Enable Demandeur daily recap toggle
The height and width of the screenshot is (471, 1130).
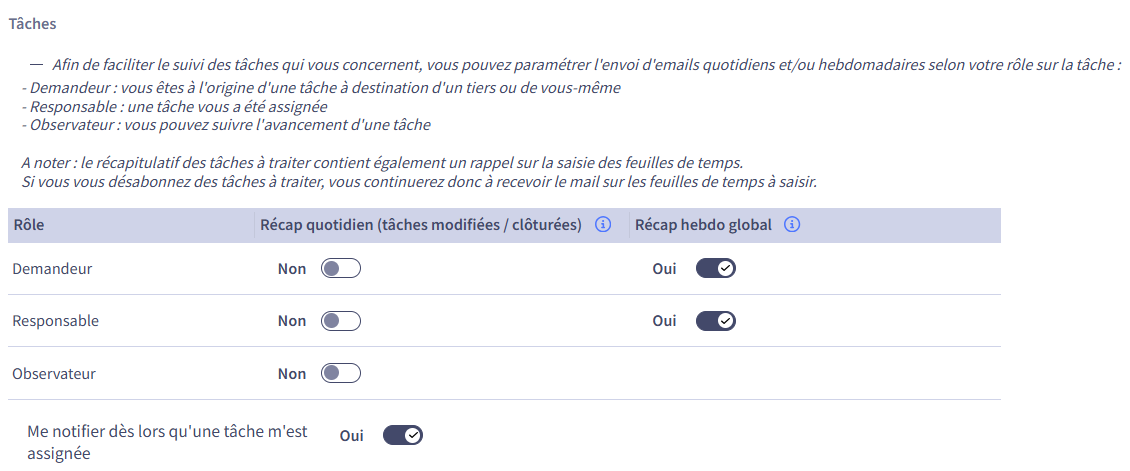pyautogui.click(x=341, y=269)
